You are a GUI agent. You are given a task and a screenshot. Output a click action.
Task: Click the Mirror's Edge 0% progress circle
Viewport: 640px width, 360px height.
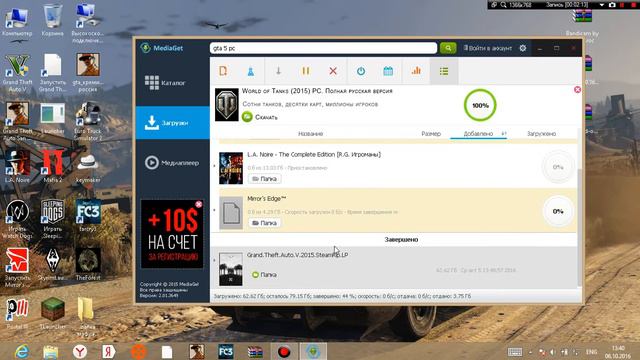click(558, 211)
